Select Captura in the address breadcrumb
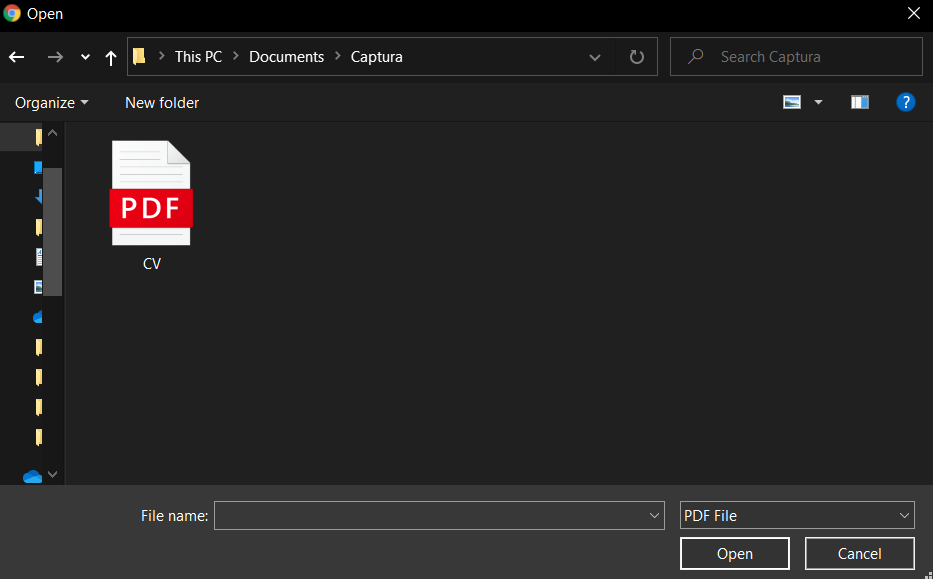This screenshot has height=579, width=933. [x=376, y=57]
